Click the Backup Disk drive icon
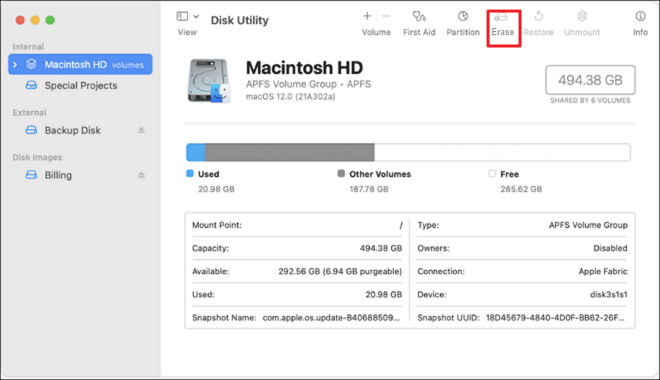The width and height of the screenshot is (660, 380). [x=31, y=130]
